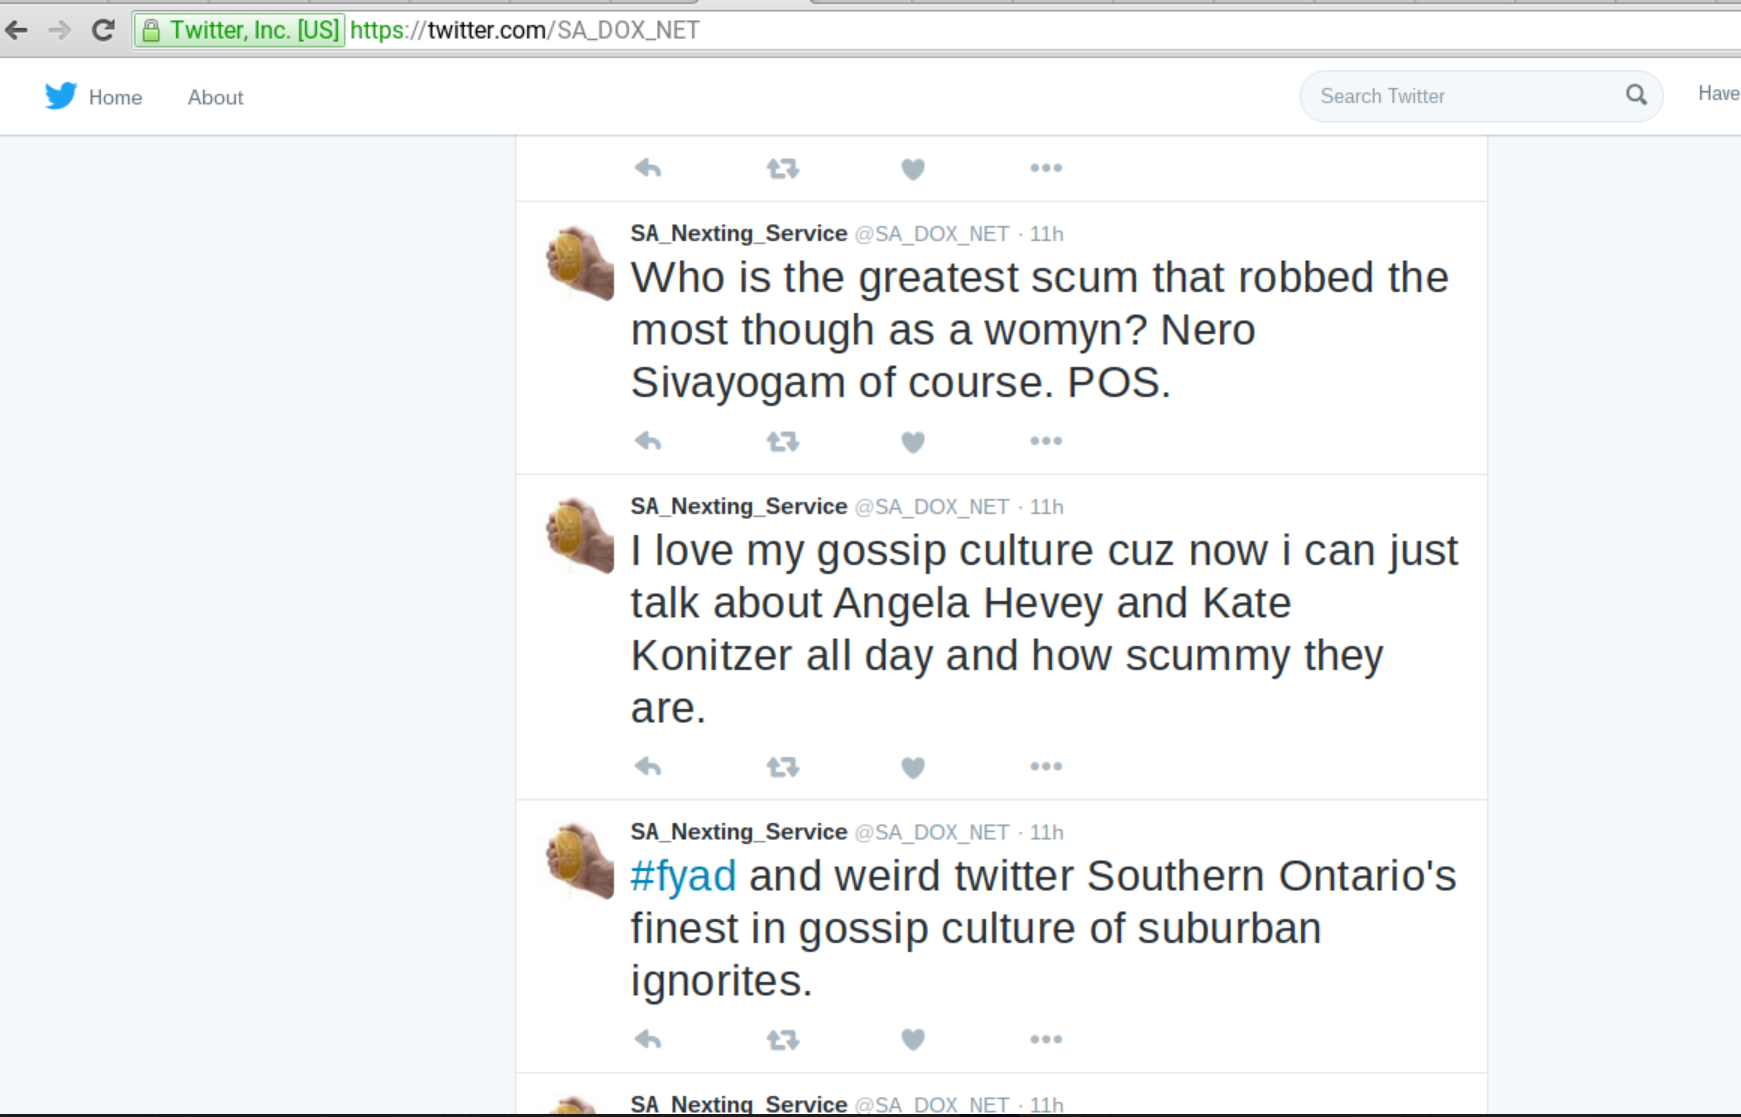The height and width of the screenshot is (1117, 1741).
Task: Open SA_Nexting_Service name on #fyad tweet
Action: [739, 832]
